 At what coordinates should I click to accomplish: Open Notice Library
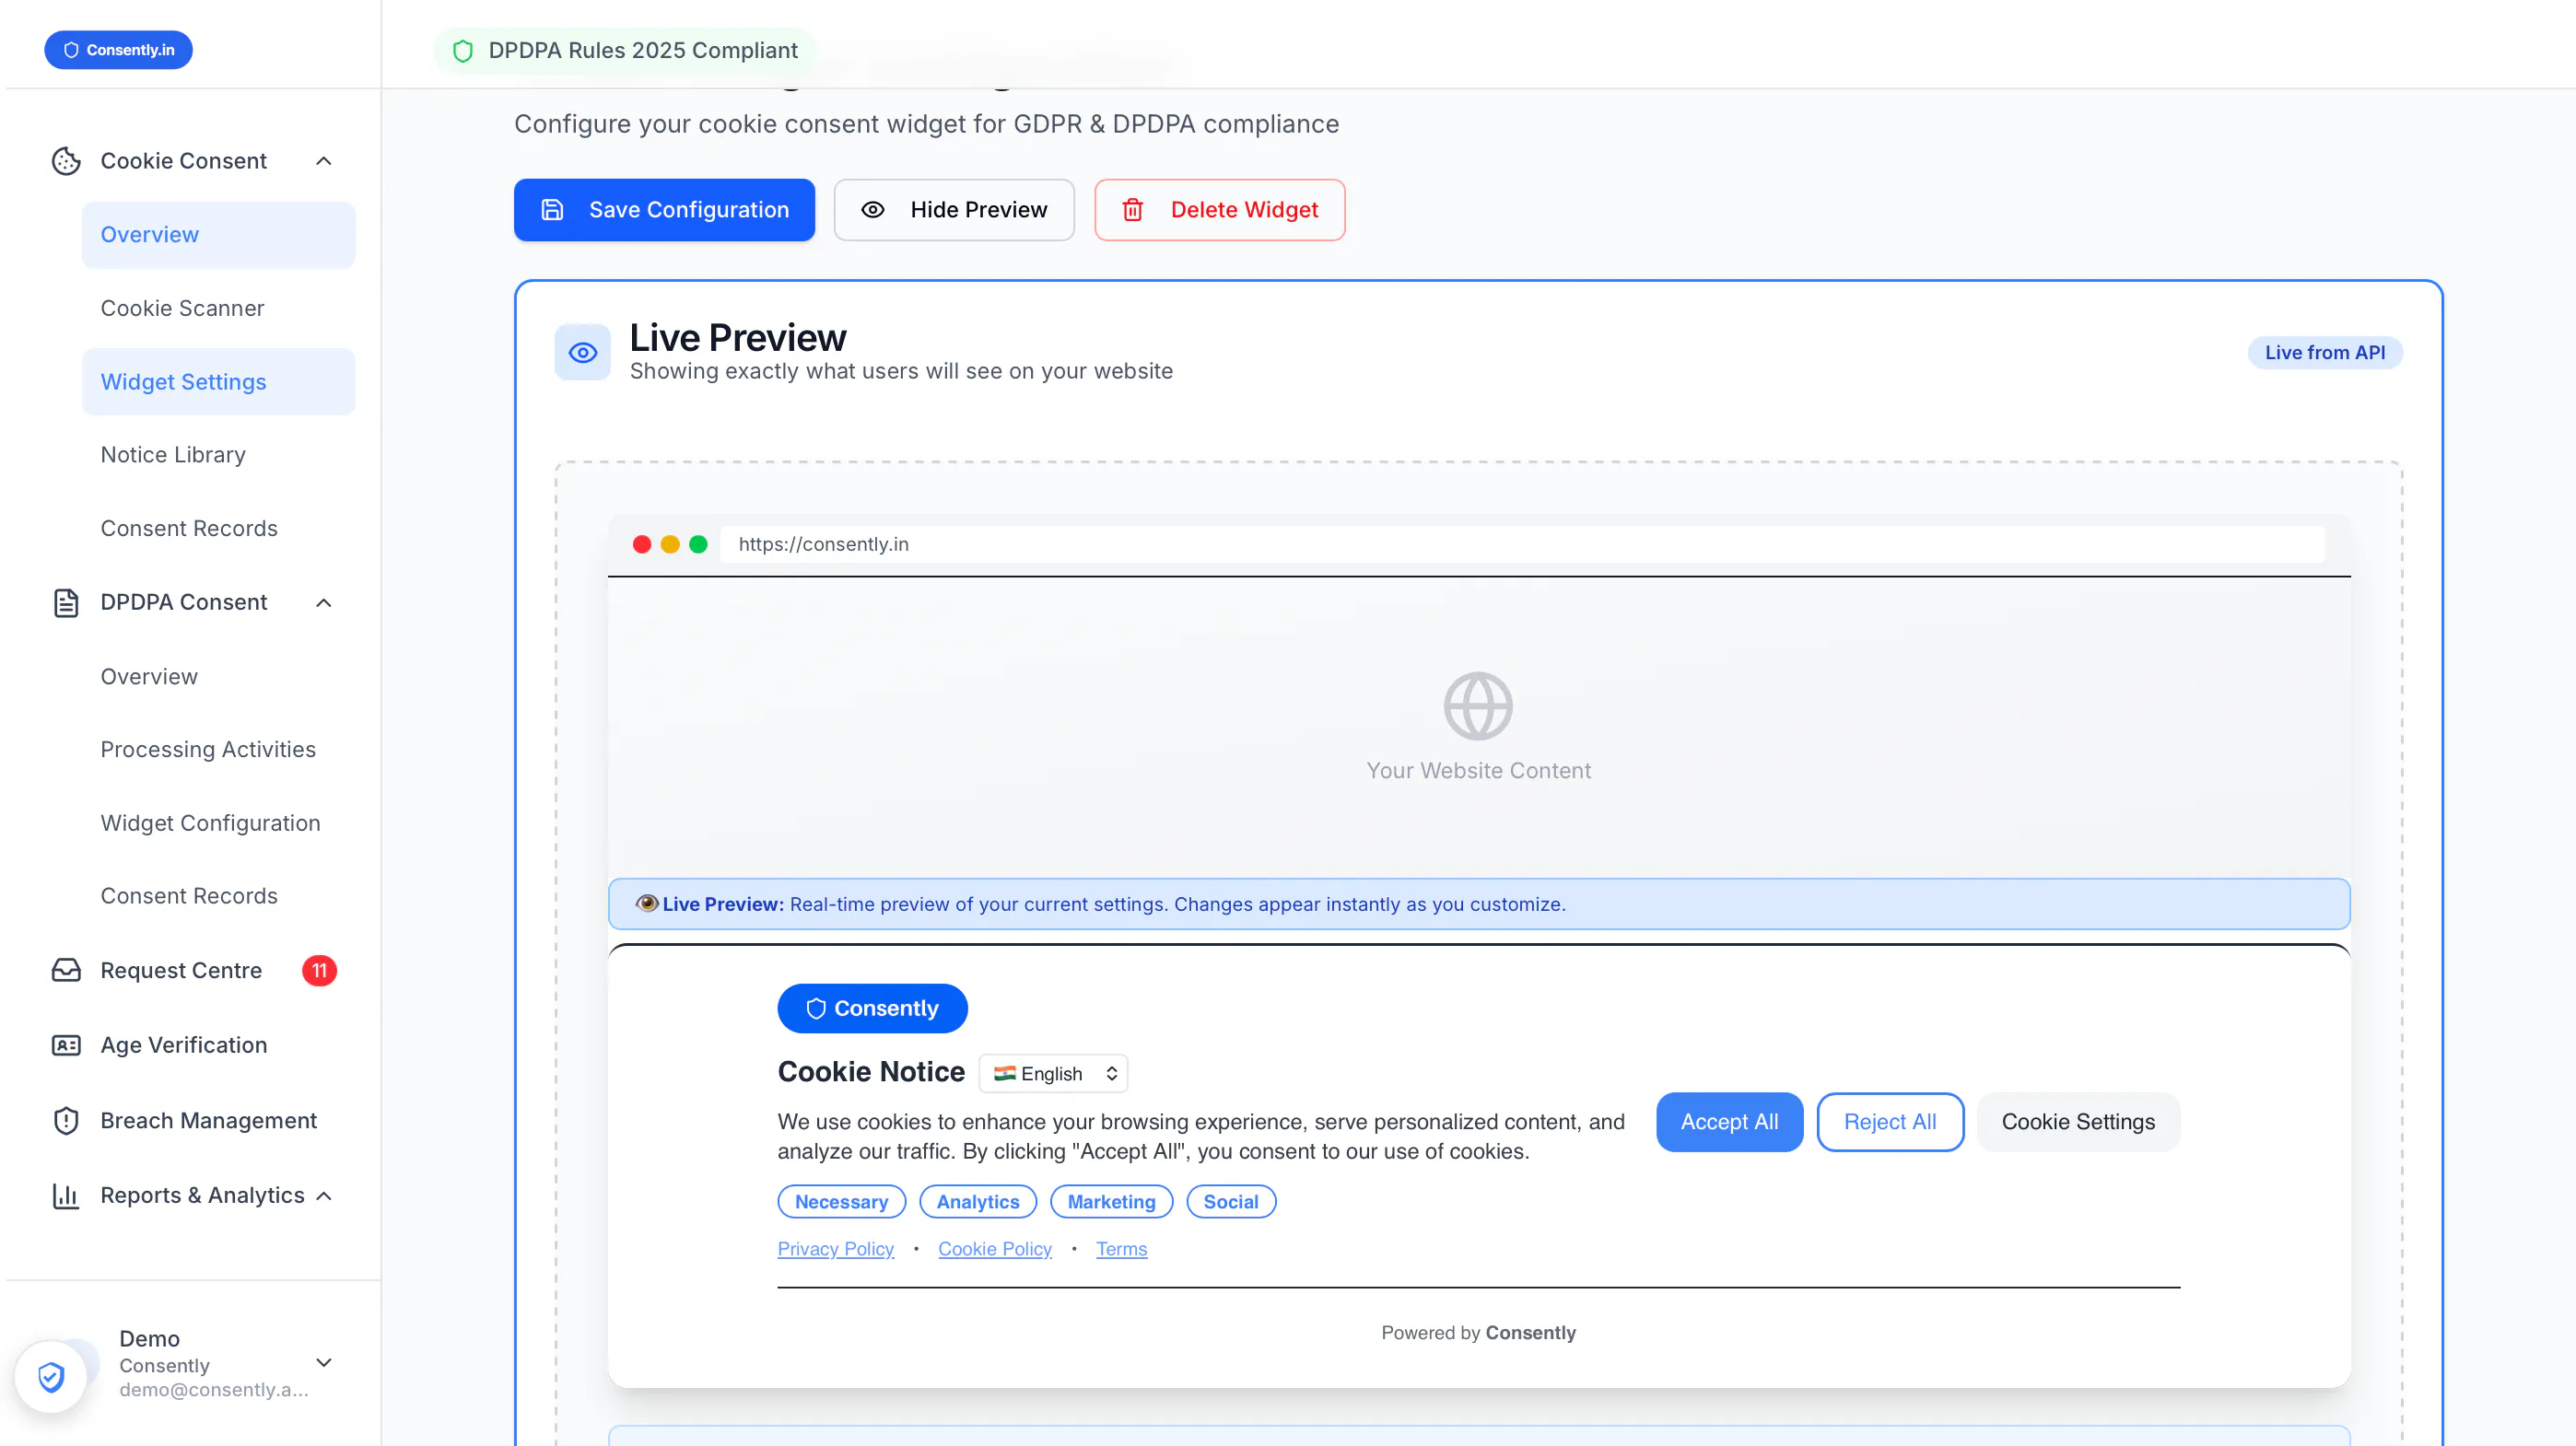point(218,455)
